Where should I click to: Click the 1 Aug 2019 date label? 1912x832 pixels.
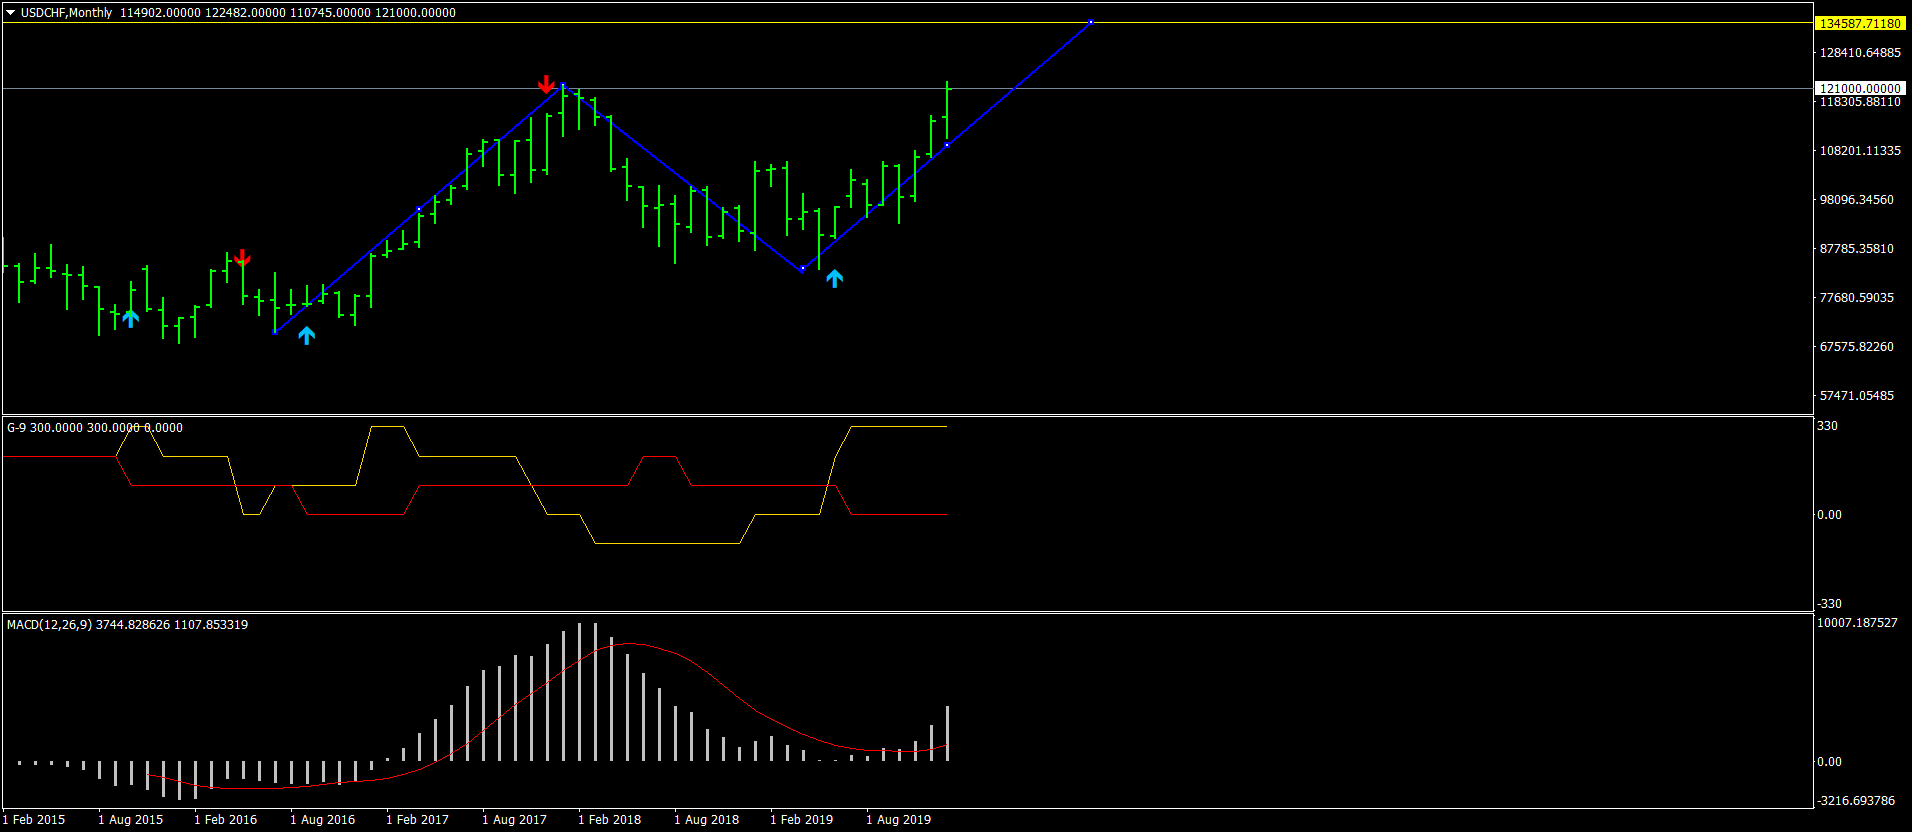coord(898,819)
